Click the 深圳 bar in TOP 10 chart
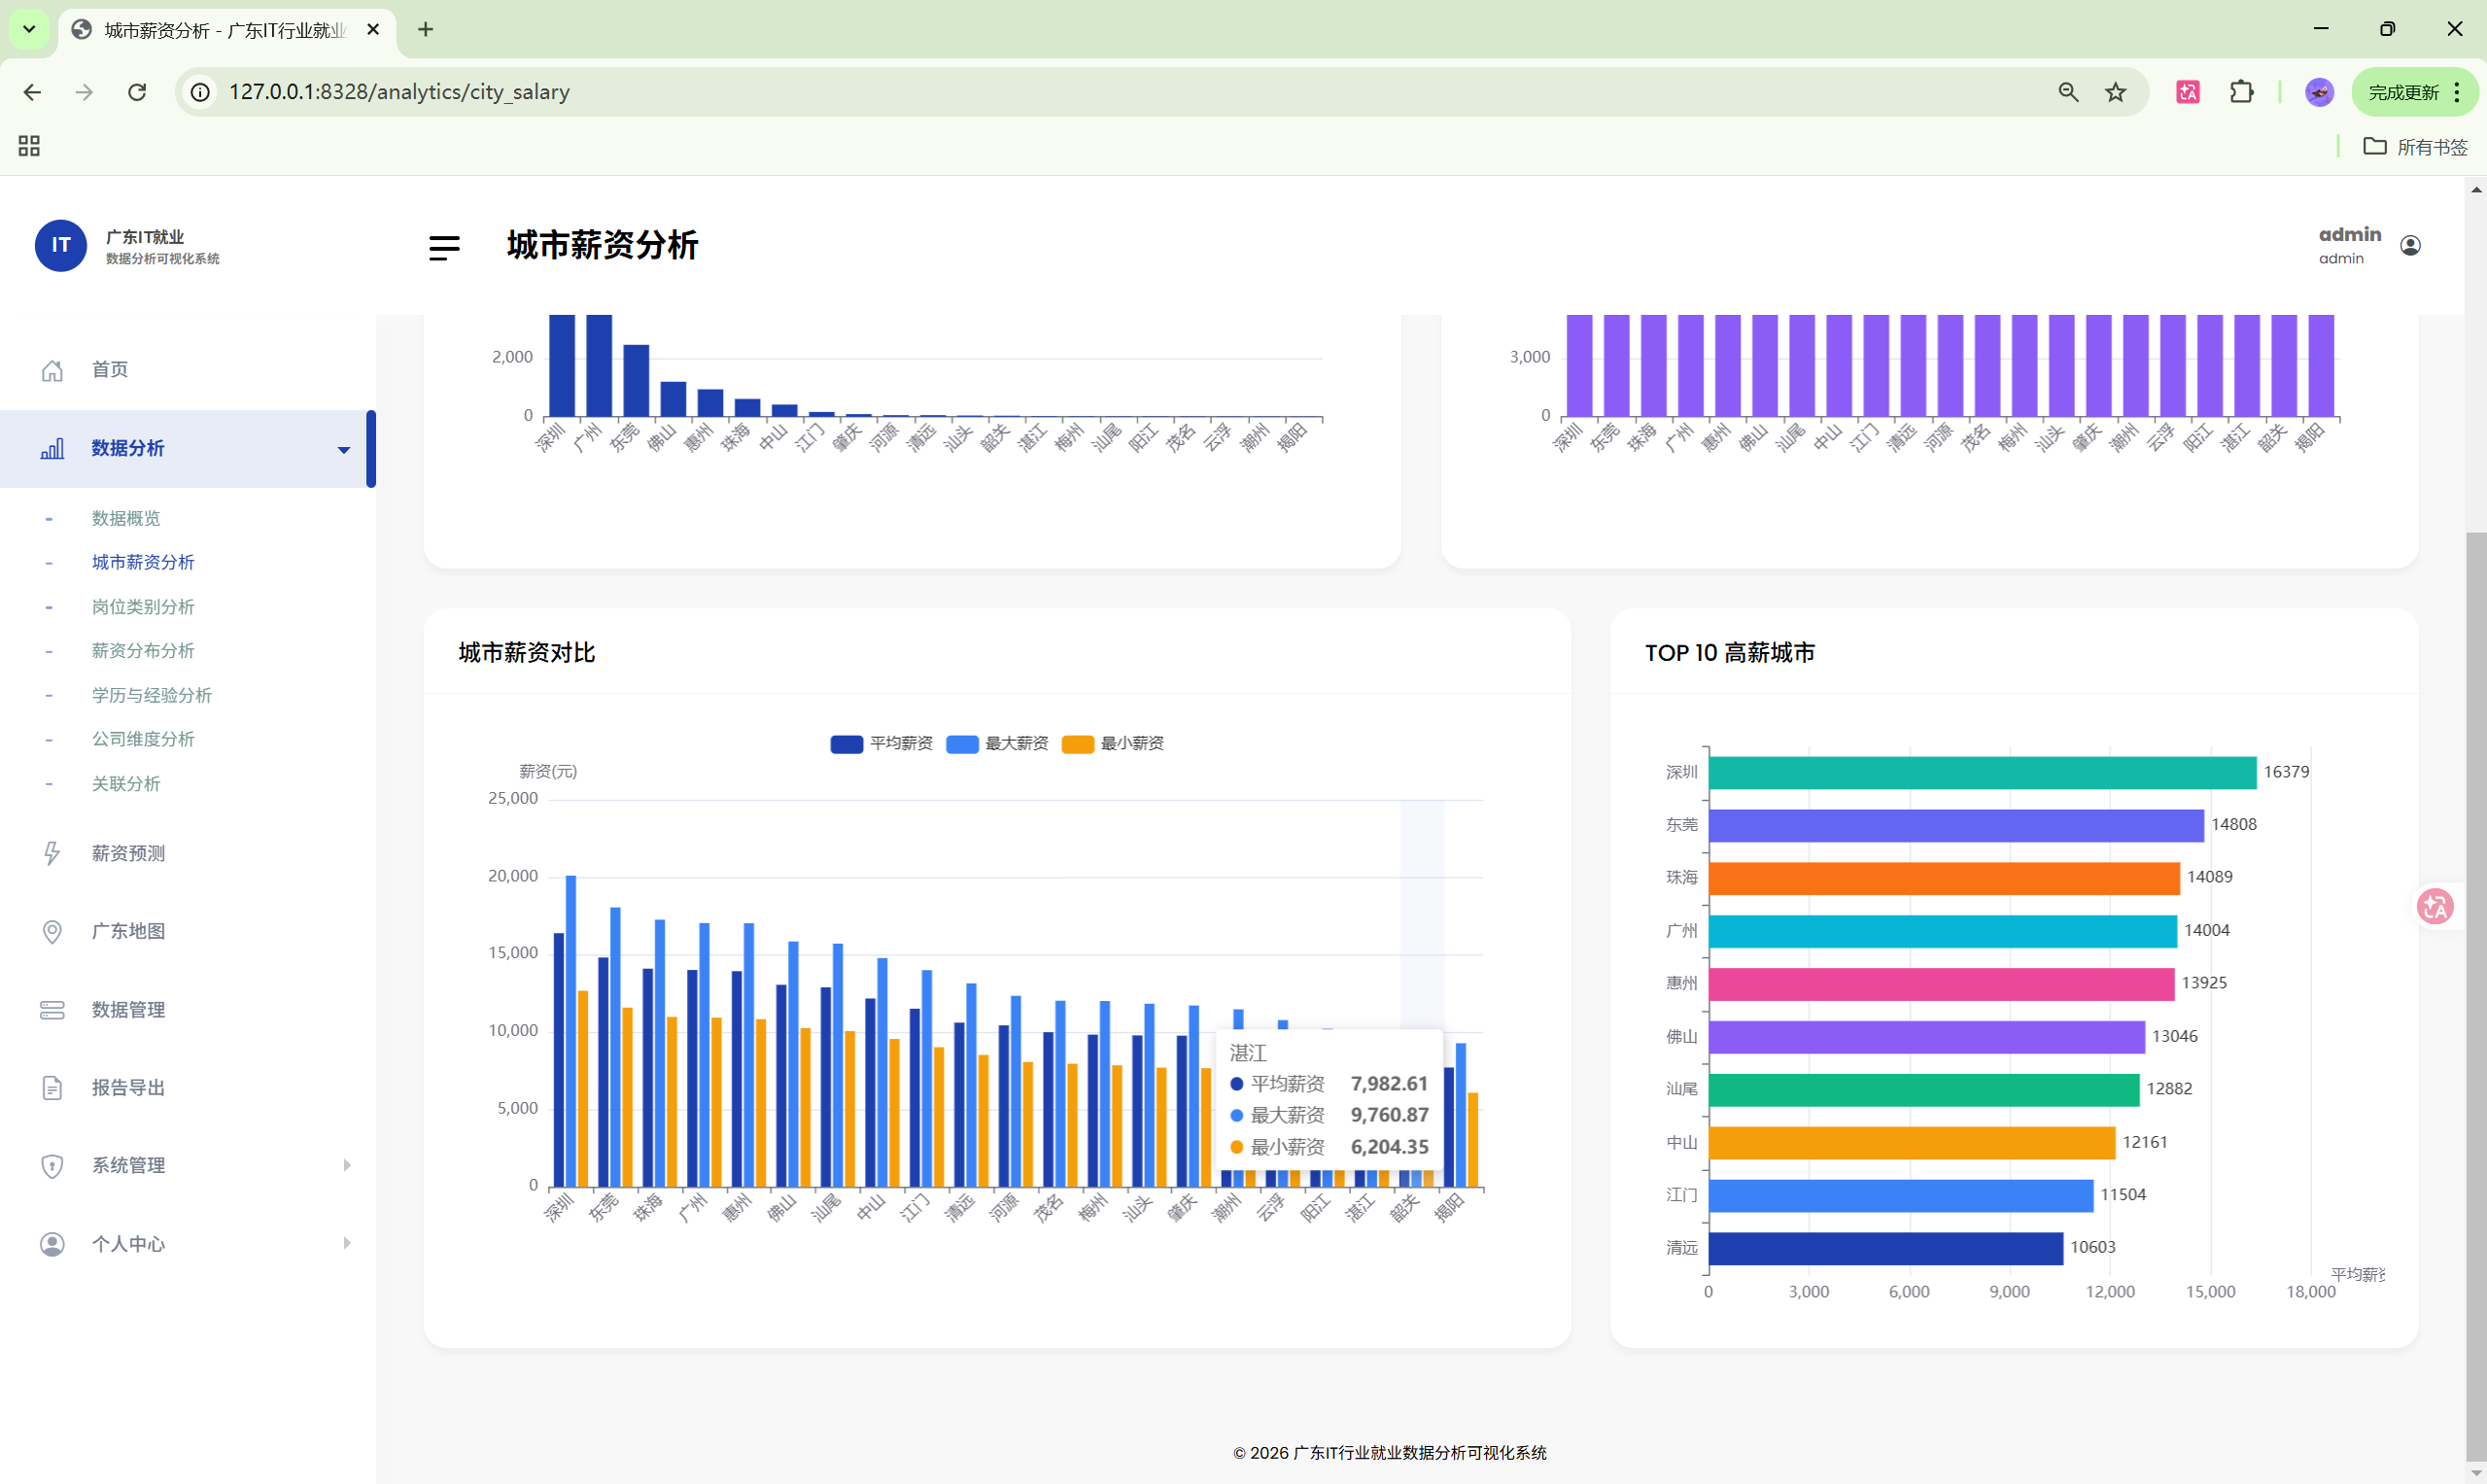The image size is (2487, 1484). [x=1981, y=772]
